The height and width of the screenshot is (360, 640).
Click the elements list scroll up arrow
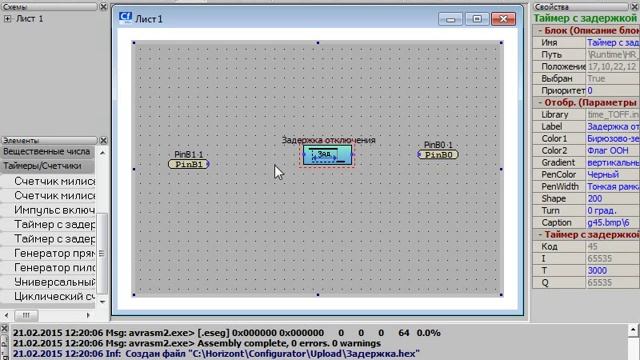coord(102,153)
